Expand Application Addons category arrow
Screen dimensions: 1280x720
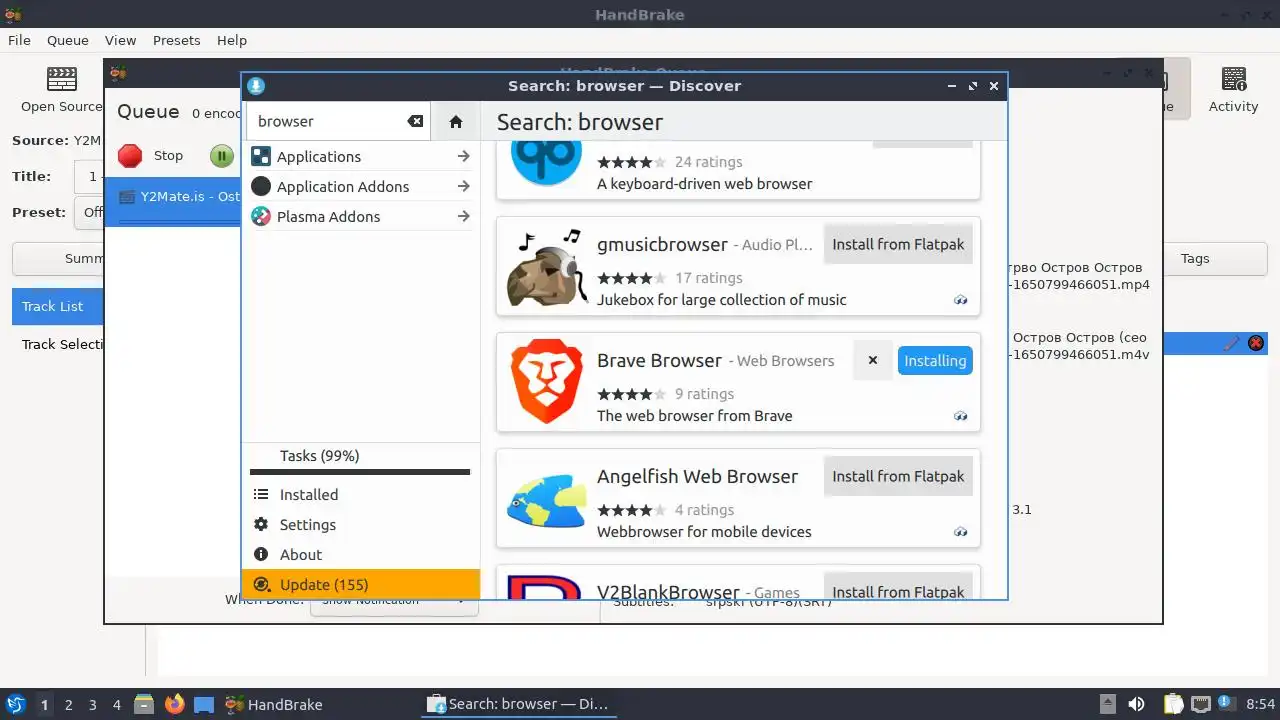[x=463, y=186]
